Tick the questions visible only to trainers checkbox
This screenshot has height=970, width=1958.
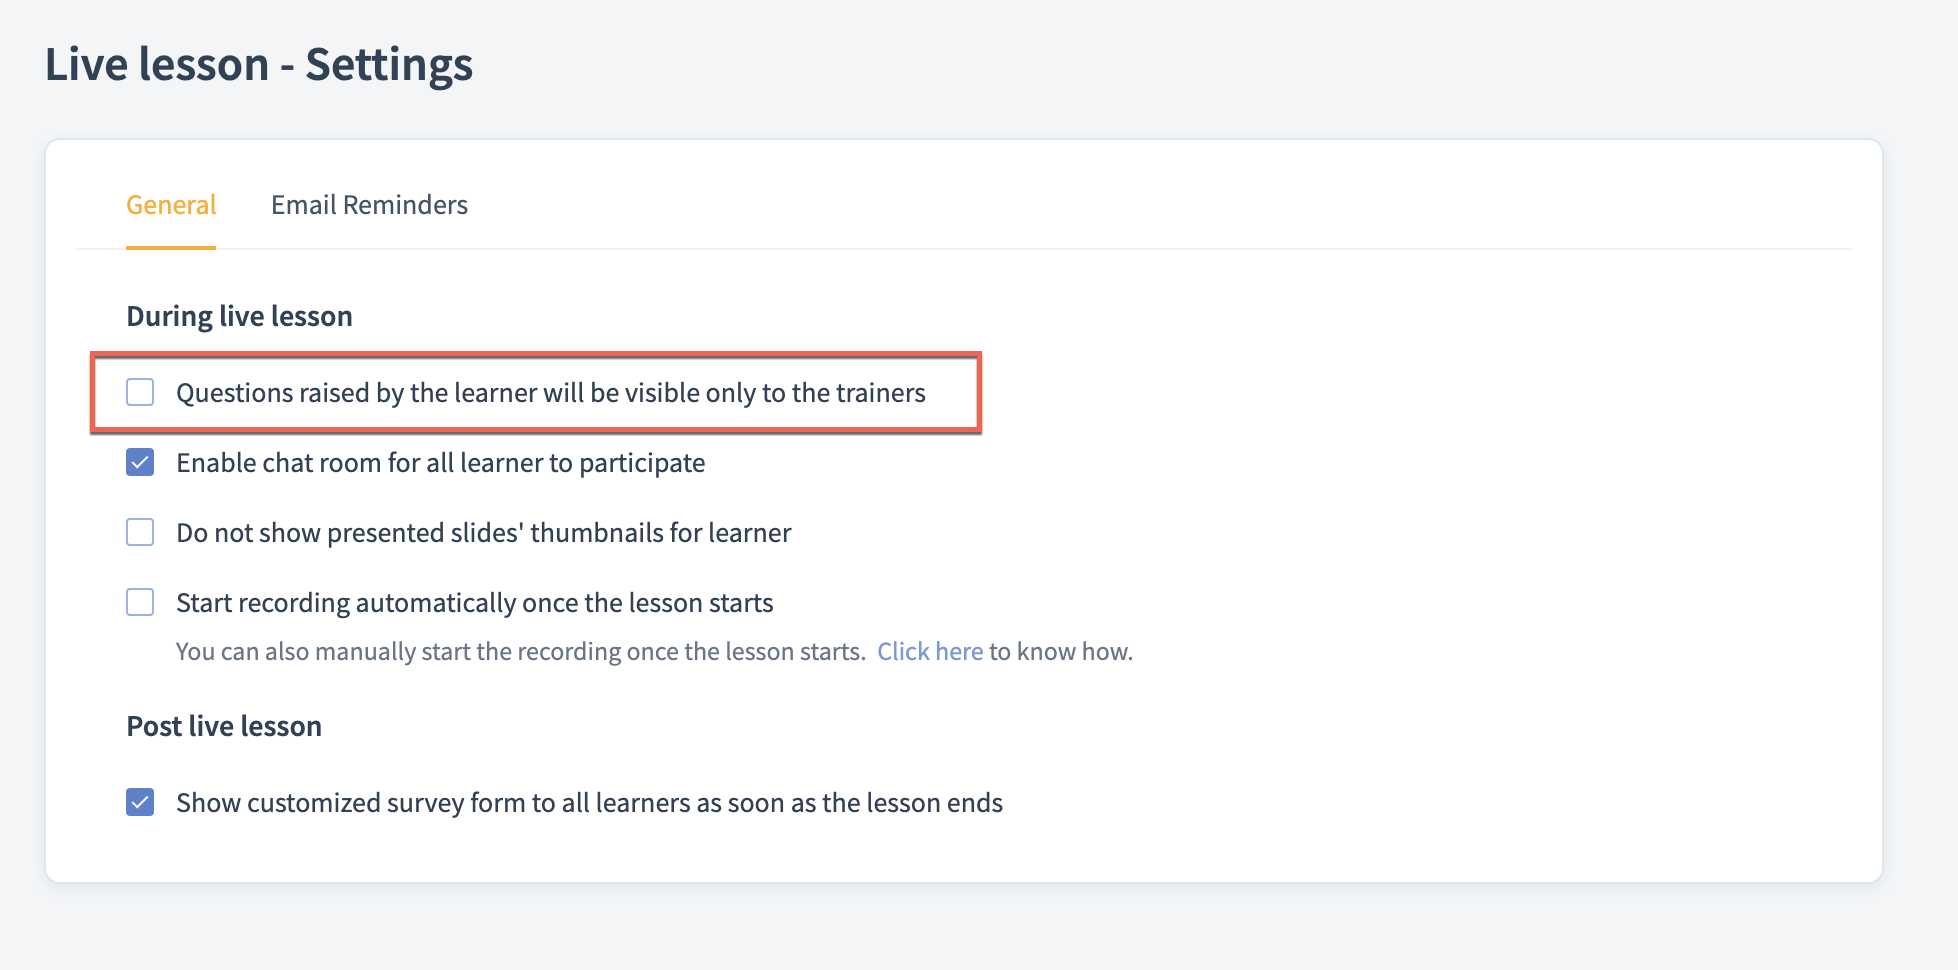(140, 392)
